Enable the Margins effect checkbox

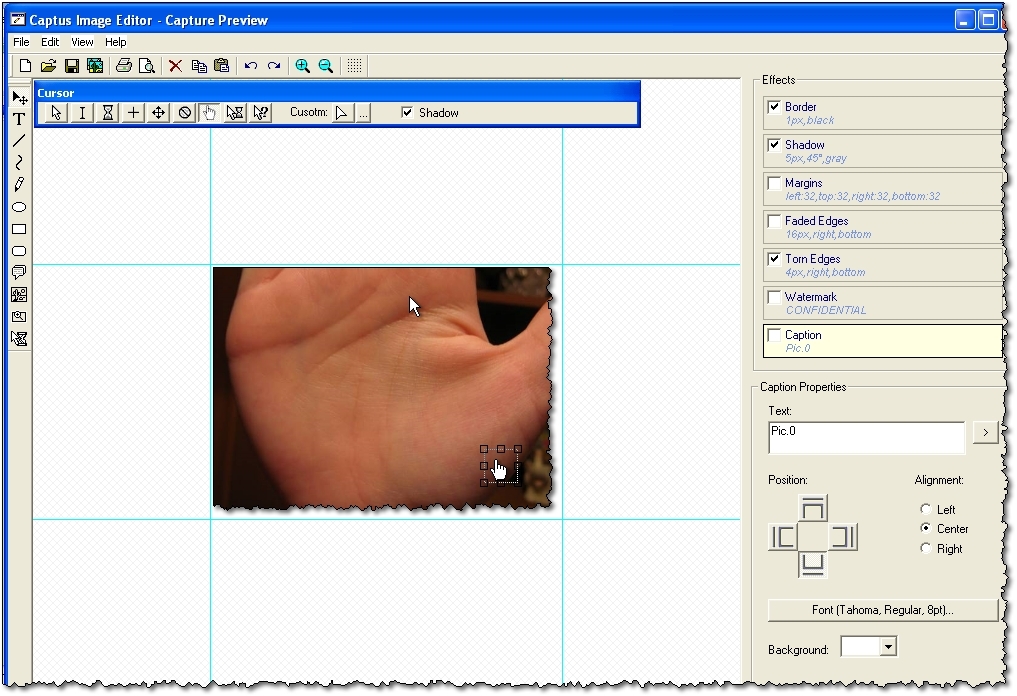[x=774, y=183]
